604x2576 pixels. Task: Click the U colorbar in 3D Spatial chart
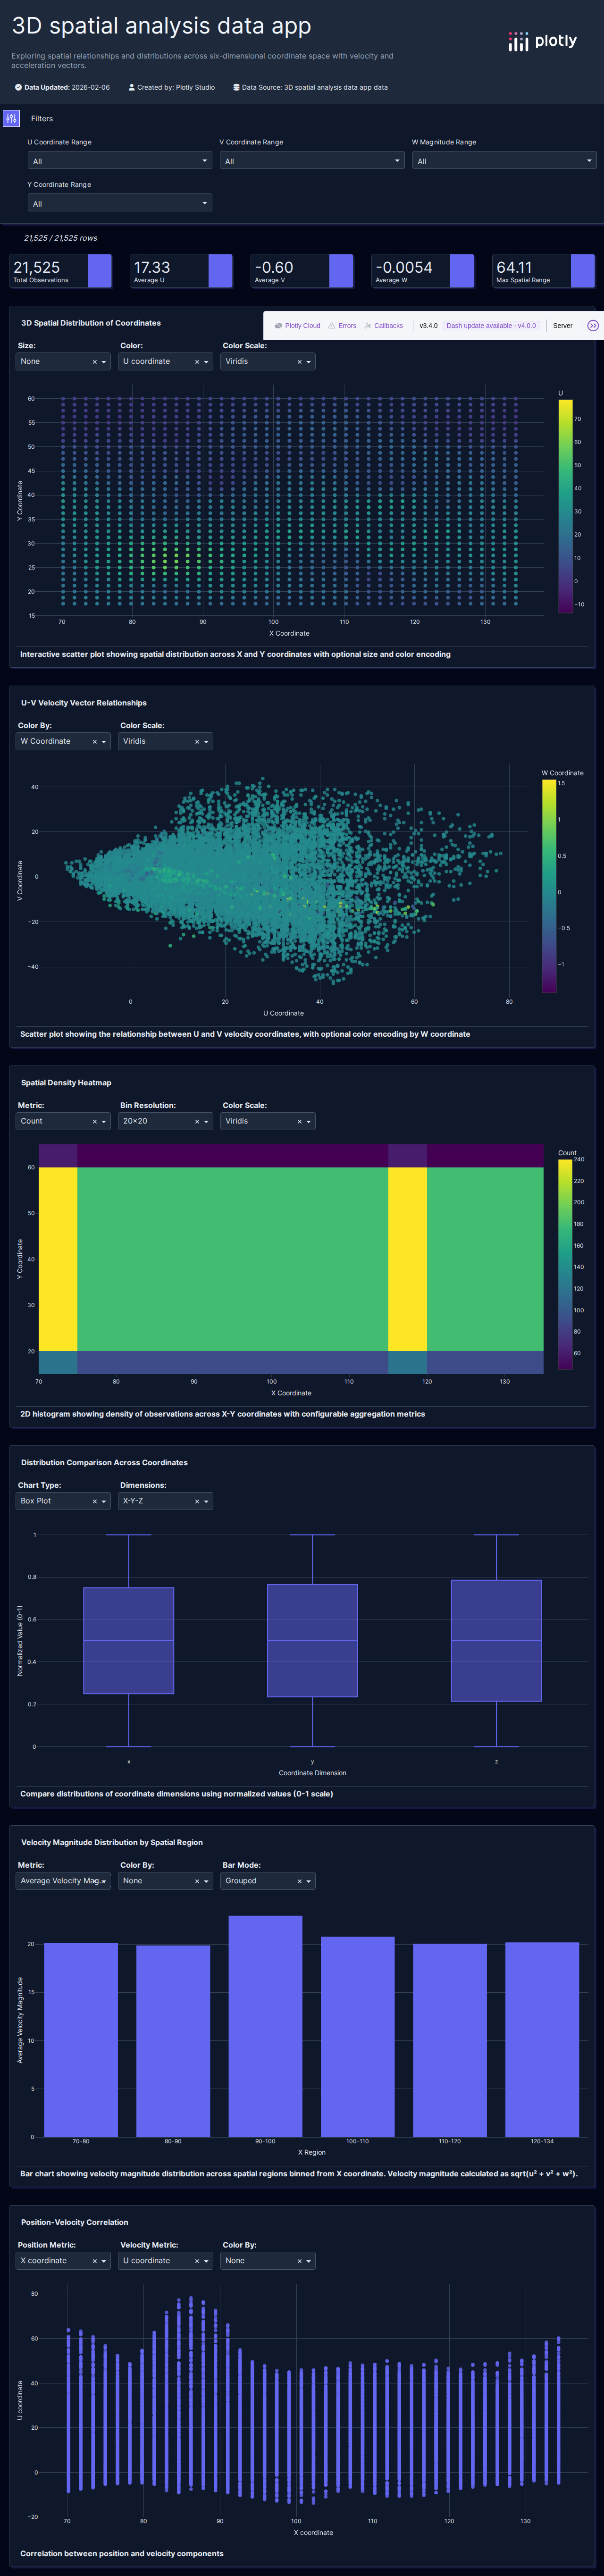pos(565,506)
